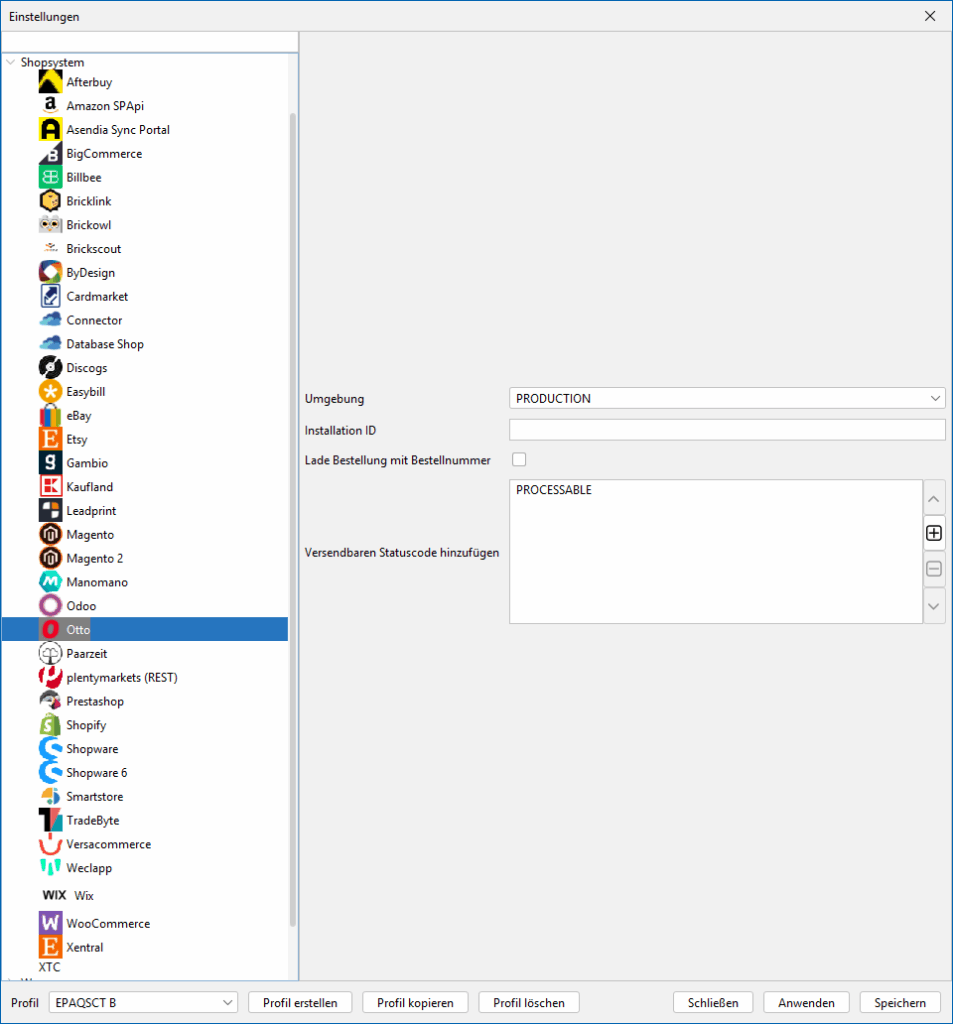Viewport: 953px width, 1024px height.
Task: Click the minus icon to remove status code
Action: pos(934,569)
